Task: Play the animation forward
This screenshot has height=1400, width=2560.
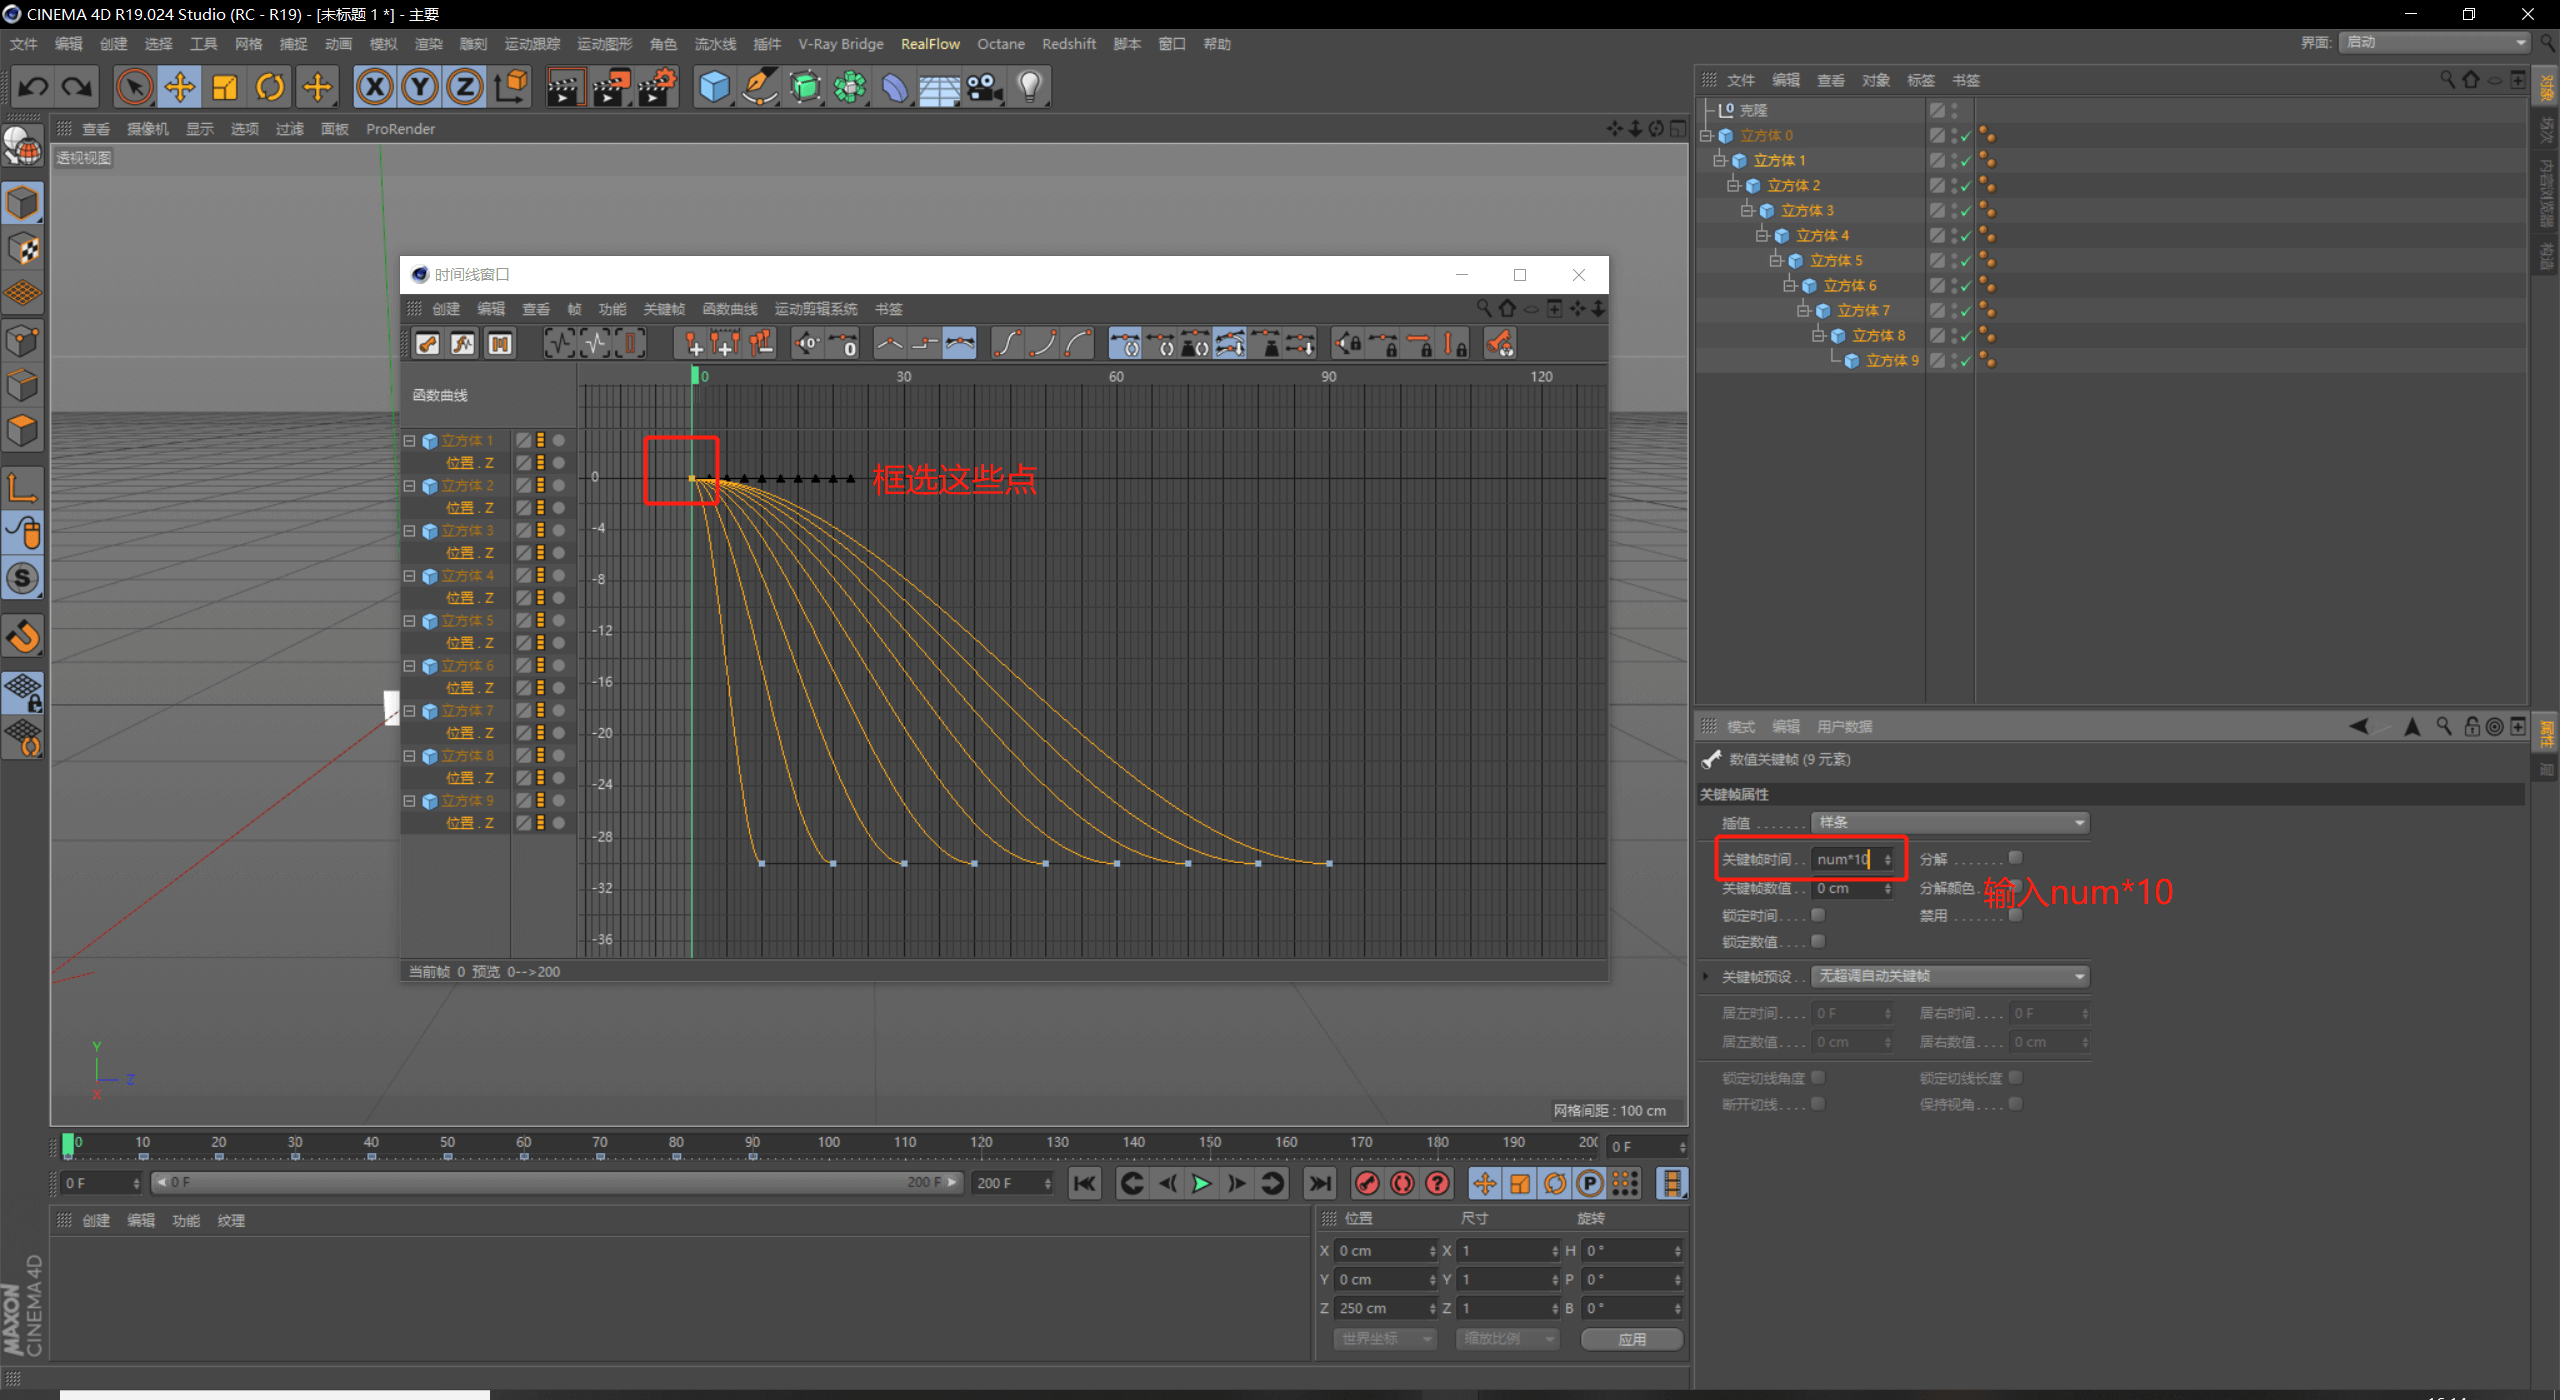Action: (x=1202, y=1184)
